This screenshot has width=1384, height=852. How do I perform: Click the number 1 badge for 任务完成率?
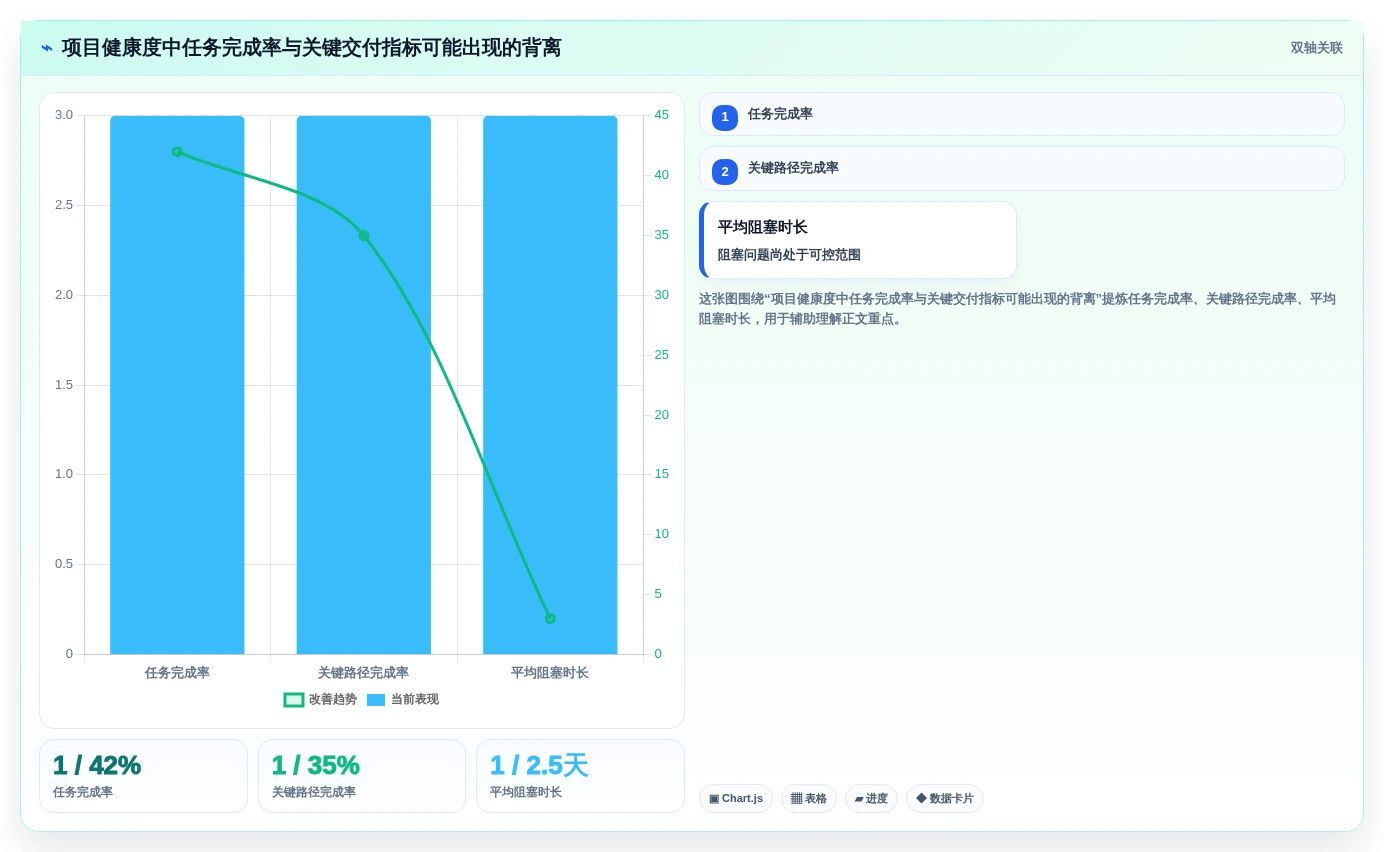[x=725, y=118]
